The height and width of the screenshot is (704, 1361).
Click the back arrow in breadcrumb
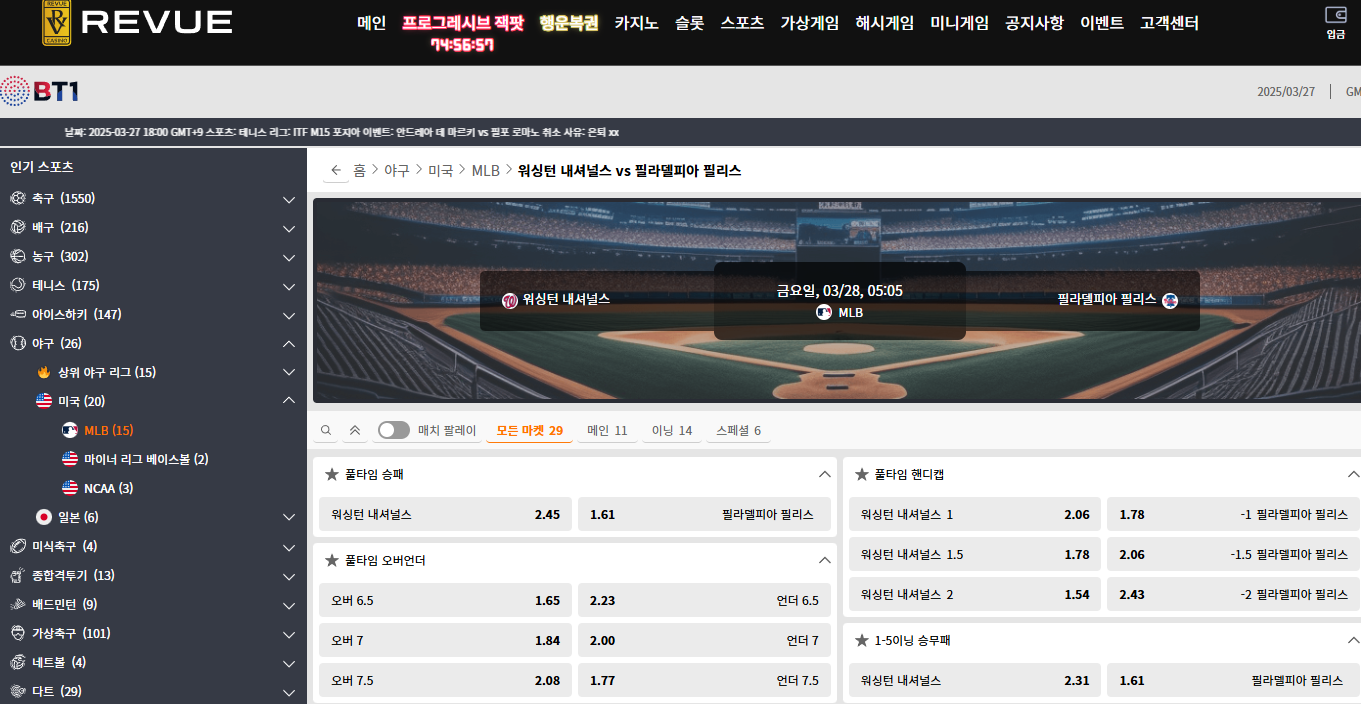336,171
